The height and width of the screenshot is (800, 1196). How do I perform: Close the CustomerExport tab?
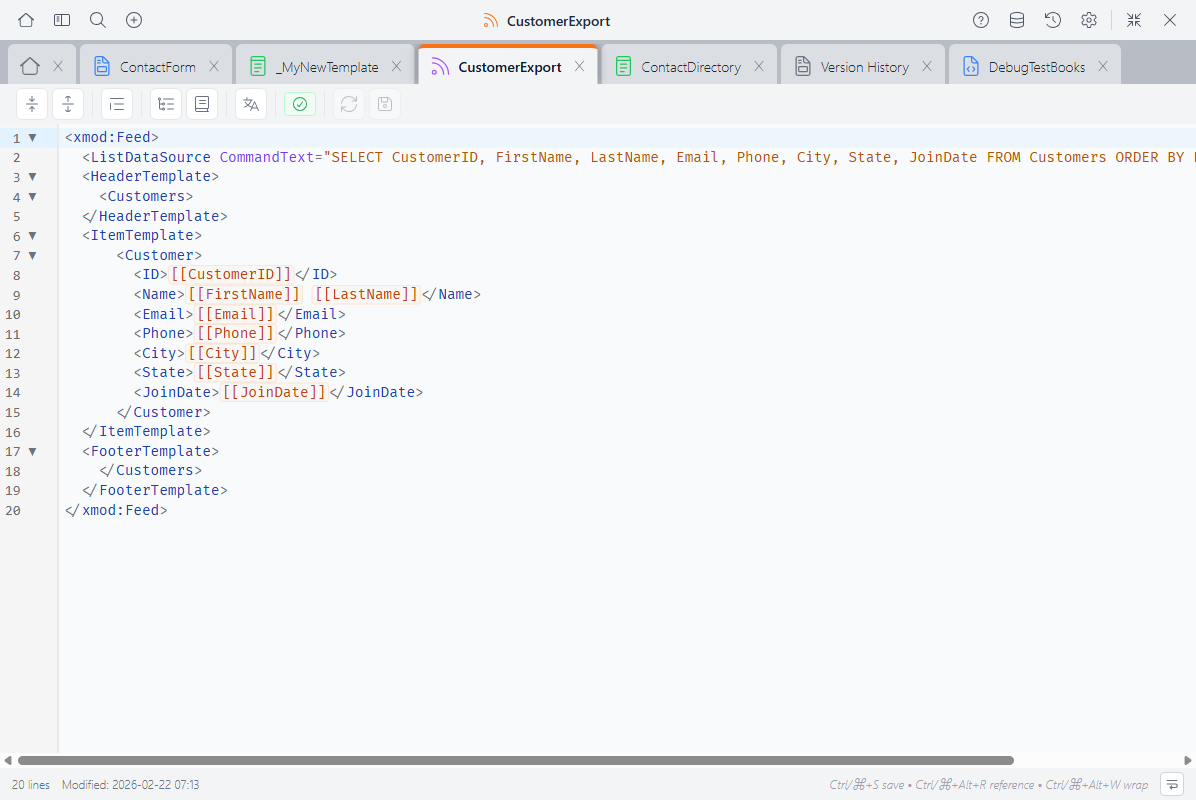[x=580, y=66]
